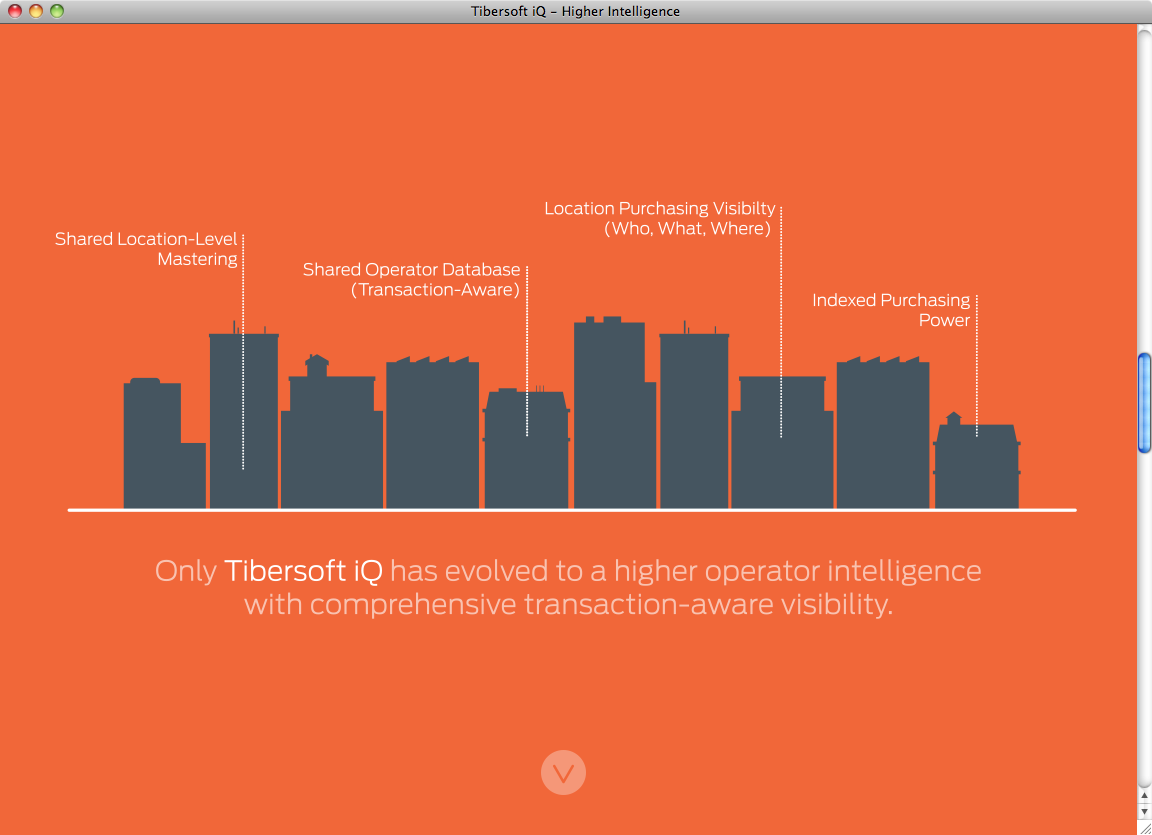Click the small house under Indexed Purchasing Power line
Viewport: 1152px width, 835px height.
(x=976, y=467)
